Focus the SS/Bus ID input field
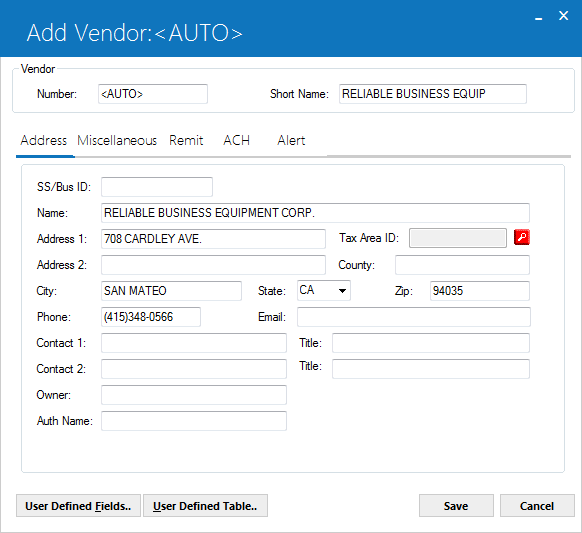Screen dimensions: 582x533 [x=157, y=187]
